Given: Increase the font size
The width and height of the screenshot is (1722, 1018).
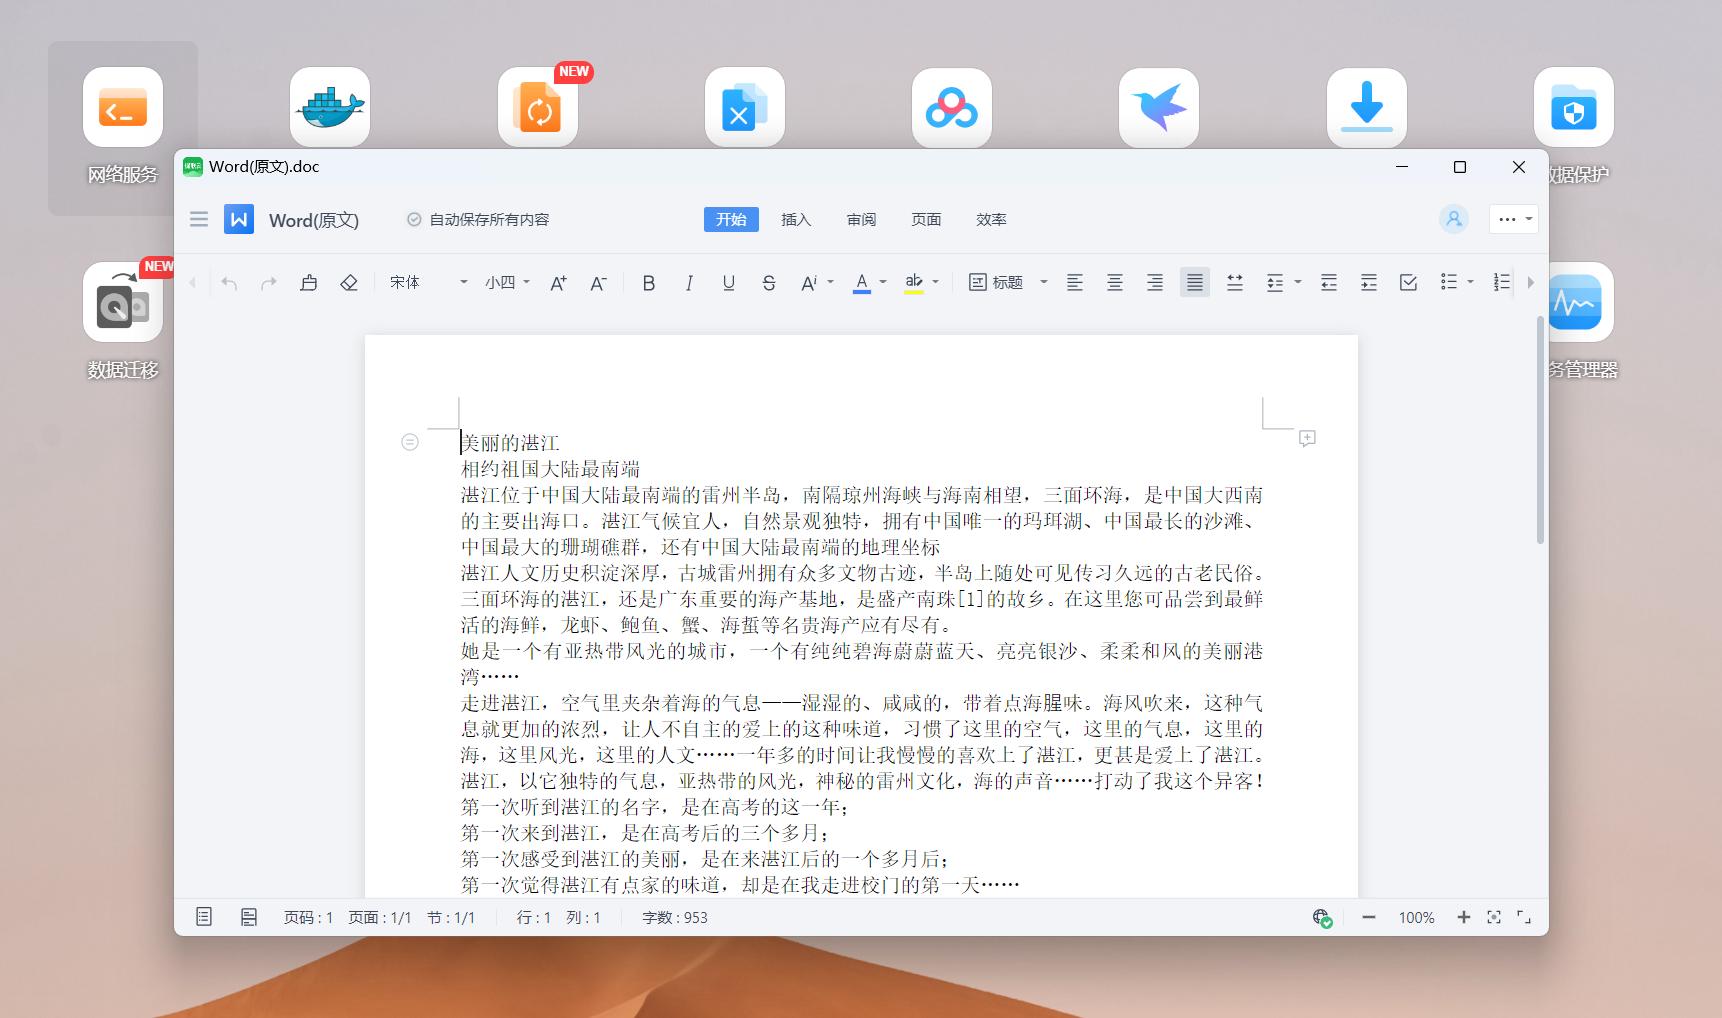Looking at the screenshot, I should 557,282.
